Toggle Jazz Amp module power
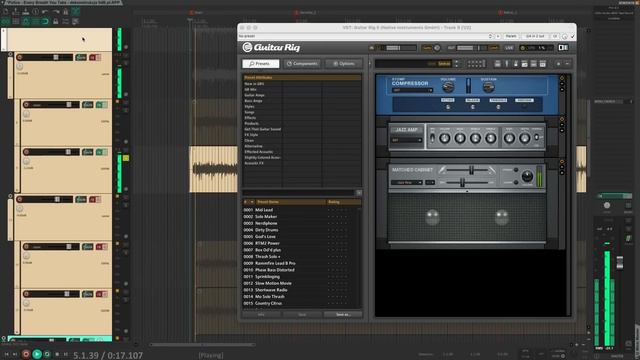 pyautogui.click(x=562, y=119)
